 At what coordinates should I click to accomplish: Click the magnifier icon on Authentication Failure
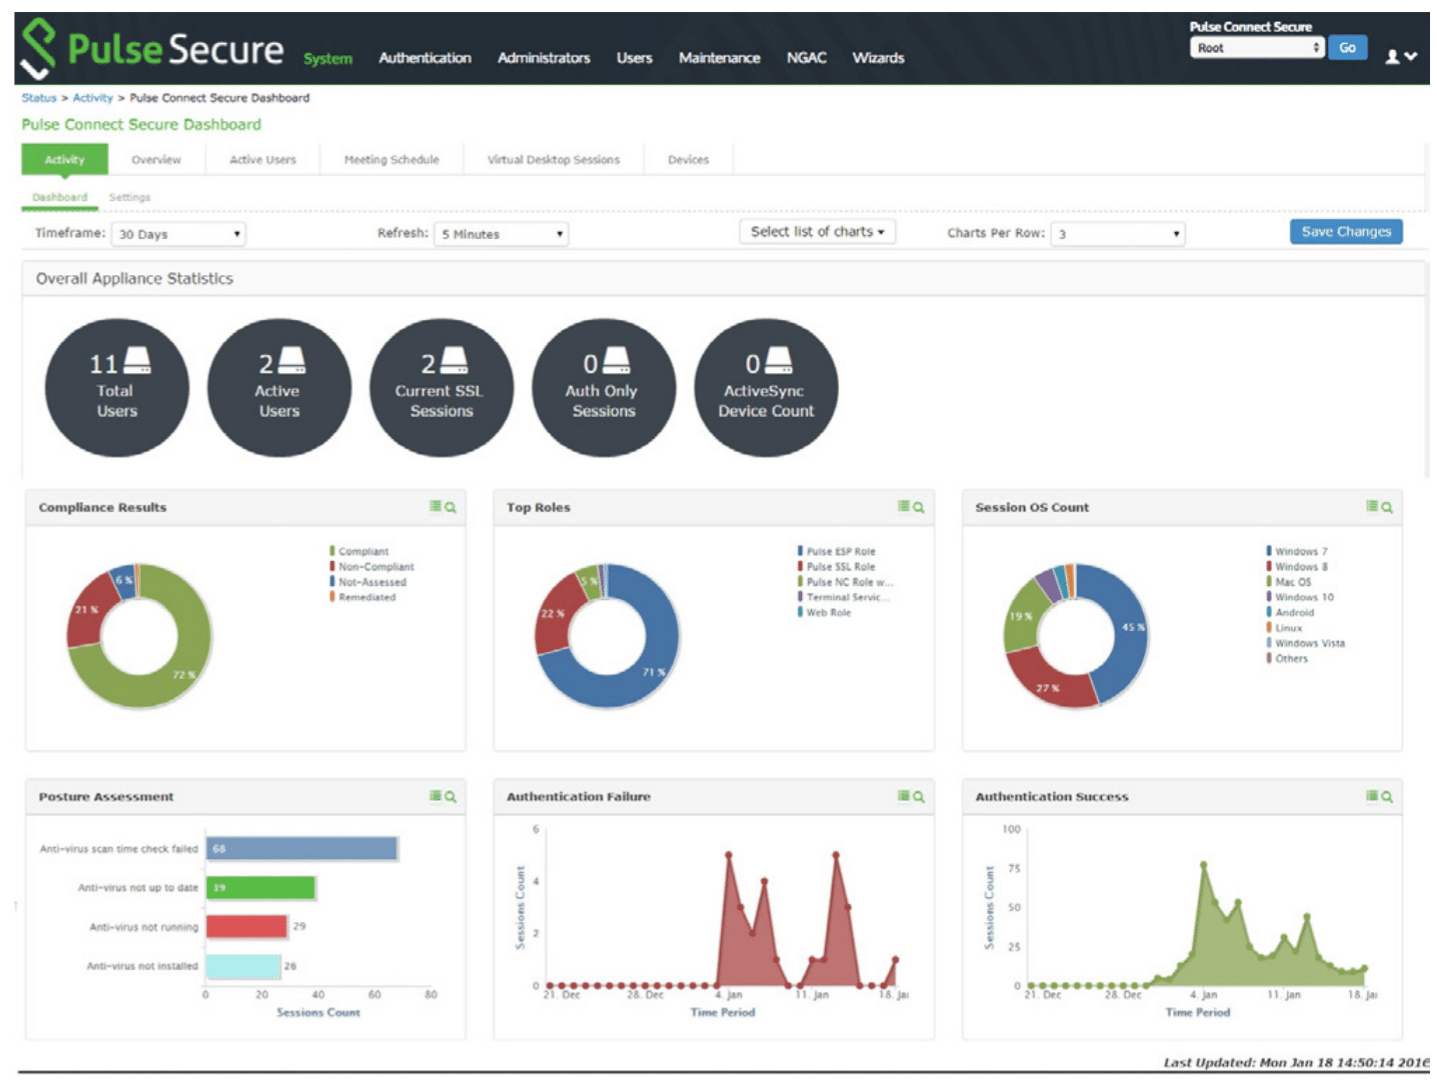tap(919, 797)
